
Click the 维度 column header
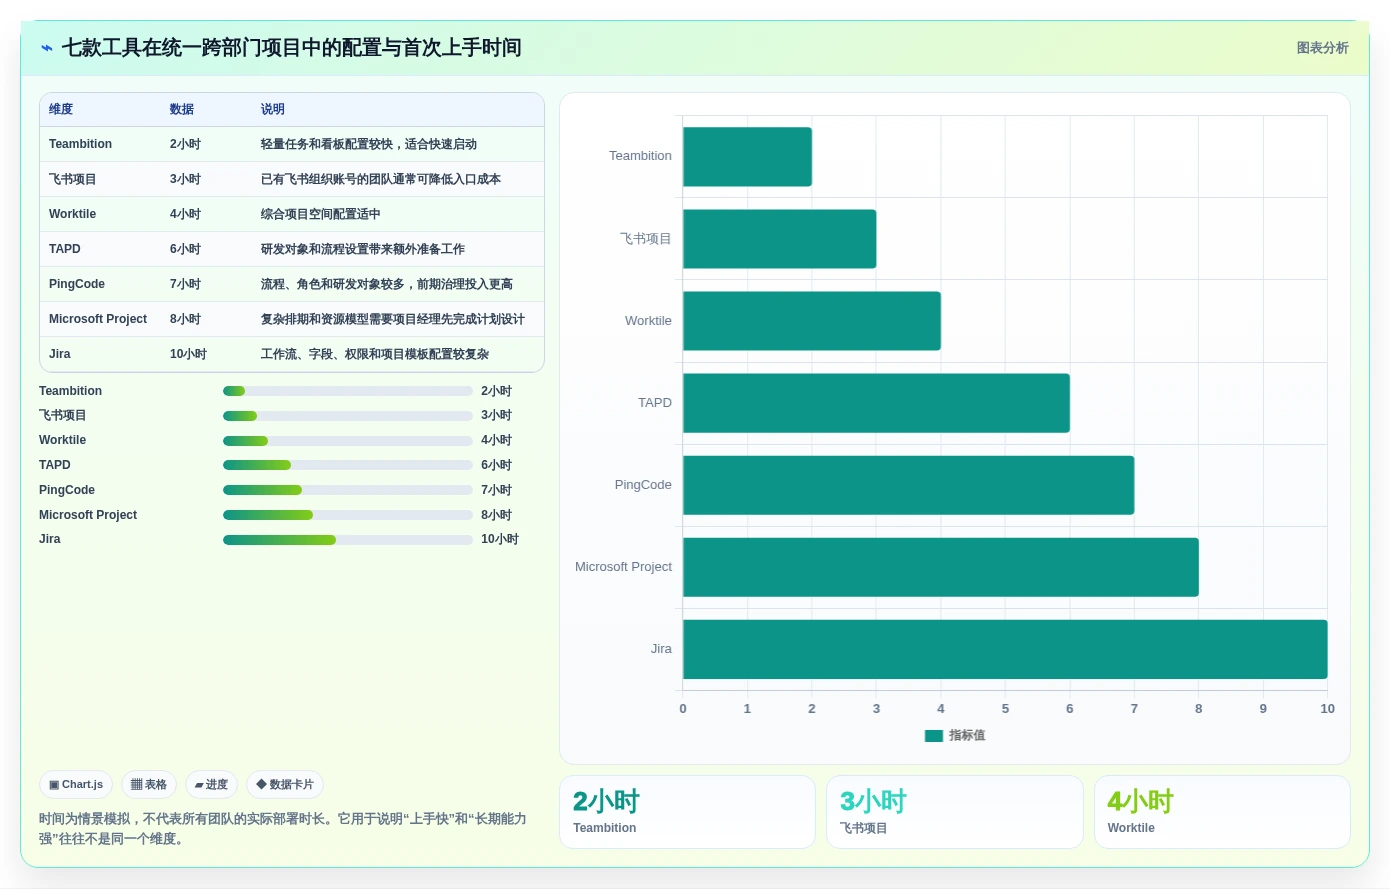61,109
